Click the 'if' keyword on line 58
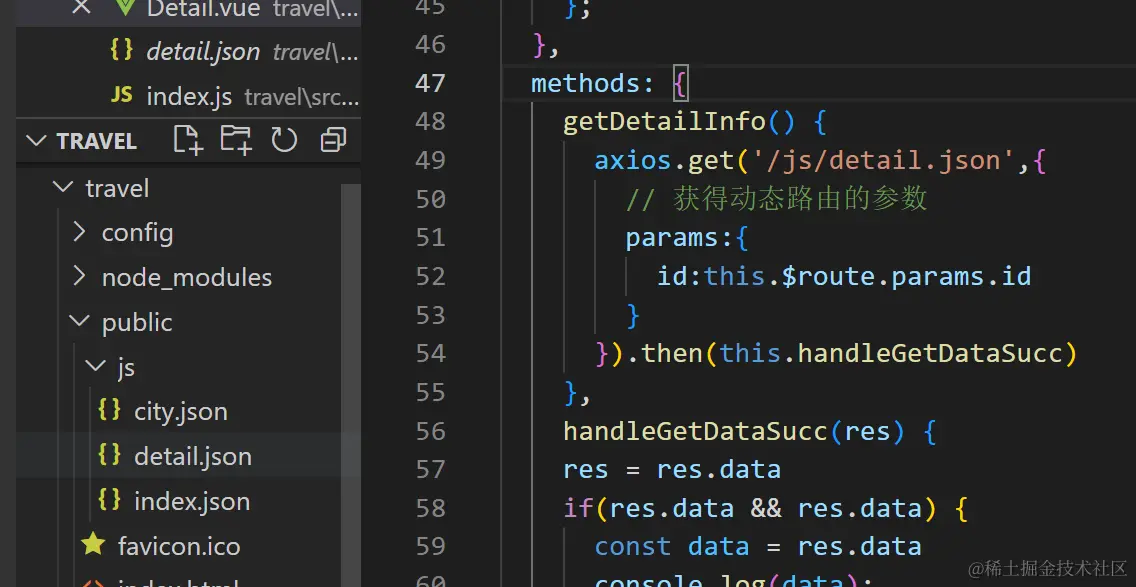1136x587 pixels. pyautogui.click(x=578, y=508)
